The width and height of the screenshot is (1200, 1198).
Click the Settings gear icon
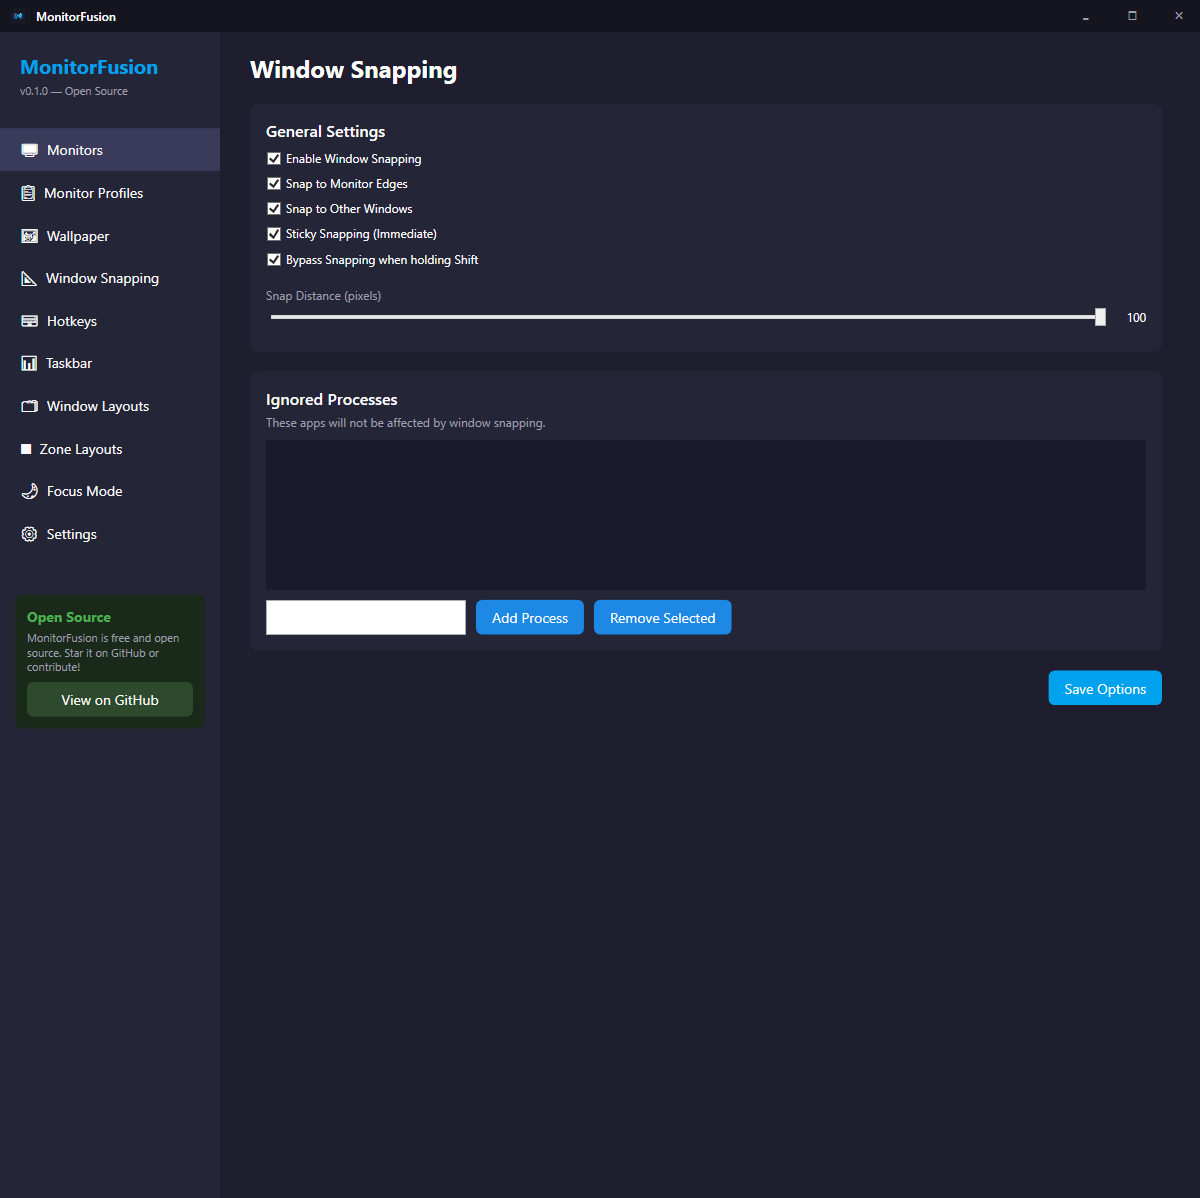point(29,533)
